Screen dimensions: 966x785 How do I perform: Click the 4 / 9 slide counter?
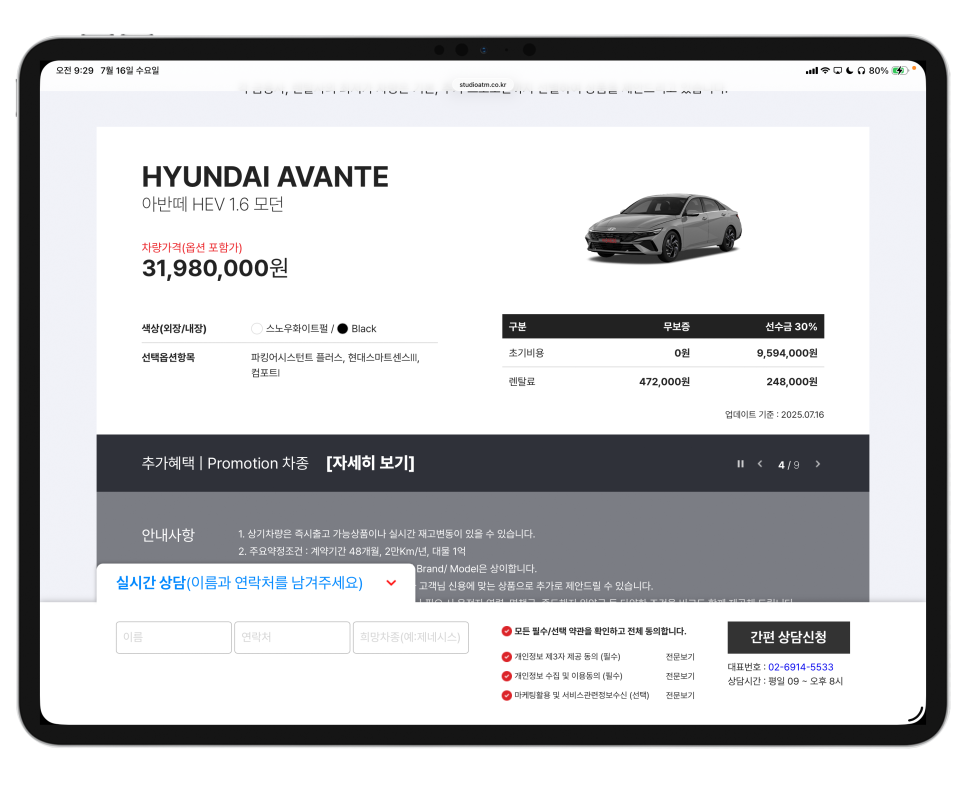click(789, 465)
